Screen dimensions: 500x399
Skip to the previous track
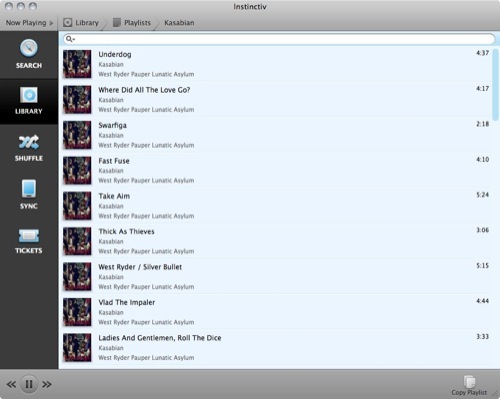pyautogui.click(x=11, y=384)
